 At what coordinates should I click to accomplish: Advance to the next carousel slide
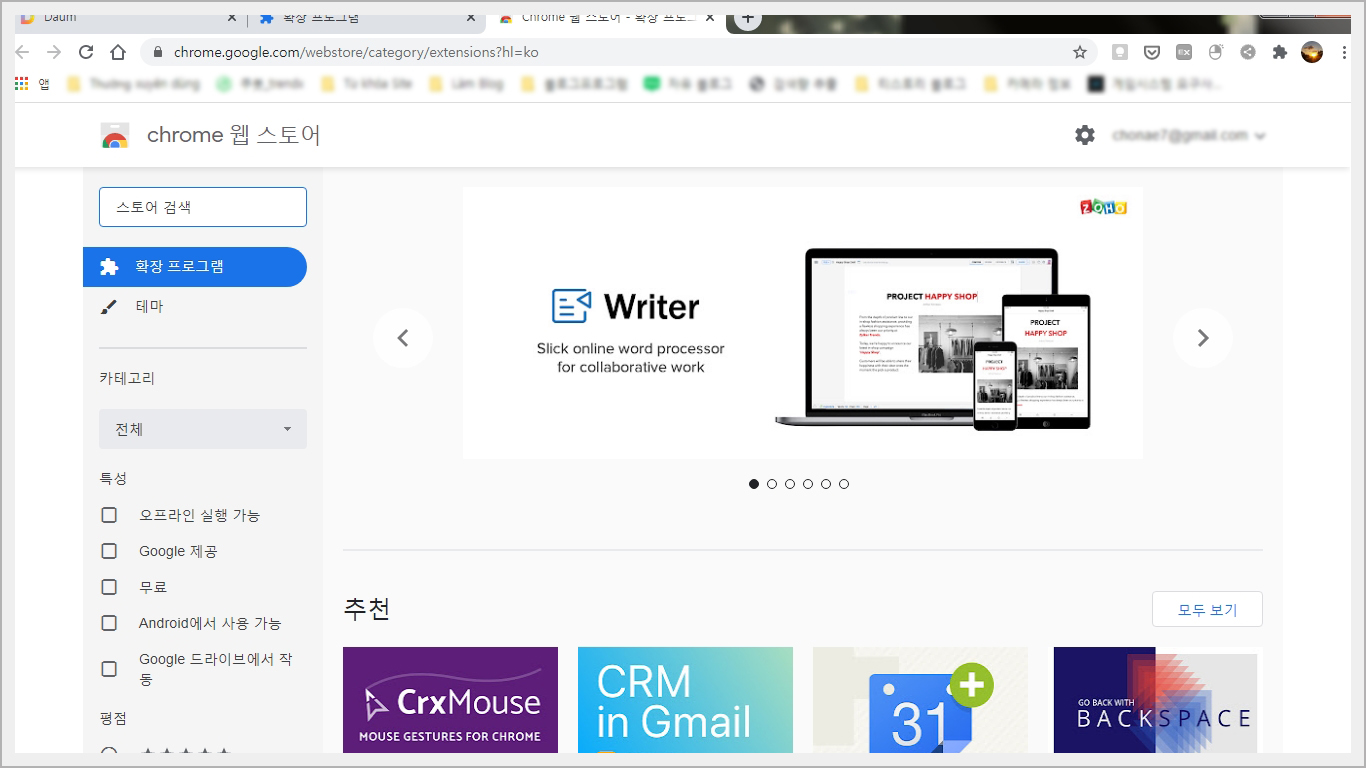point(1203,338)
